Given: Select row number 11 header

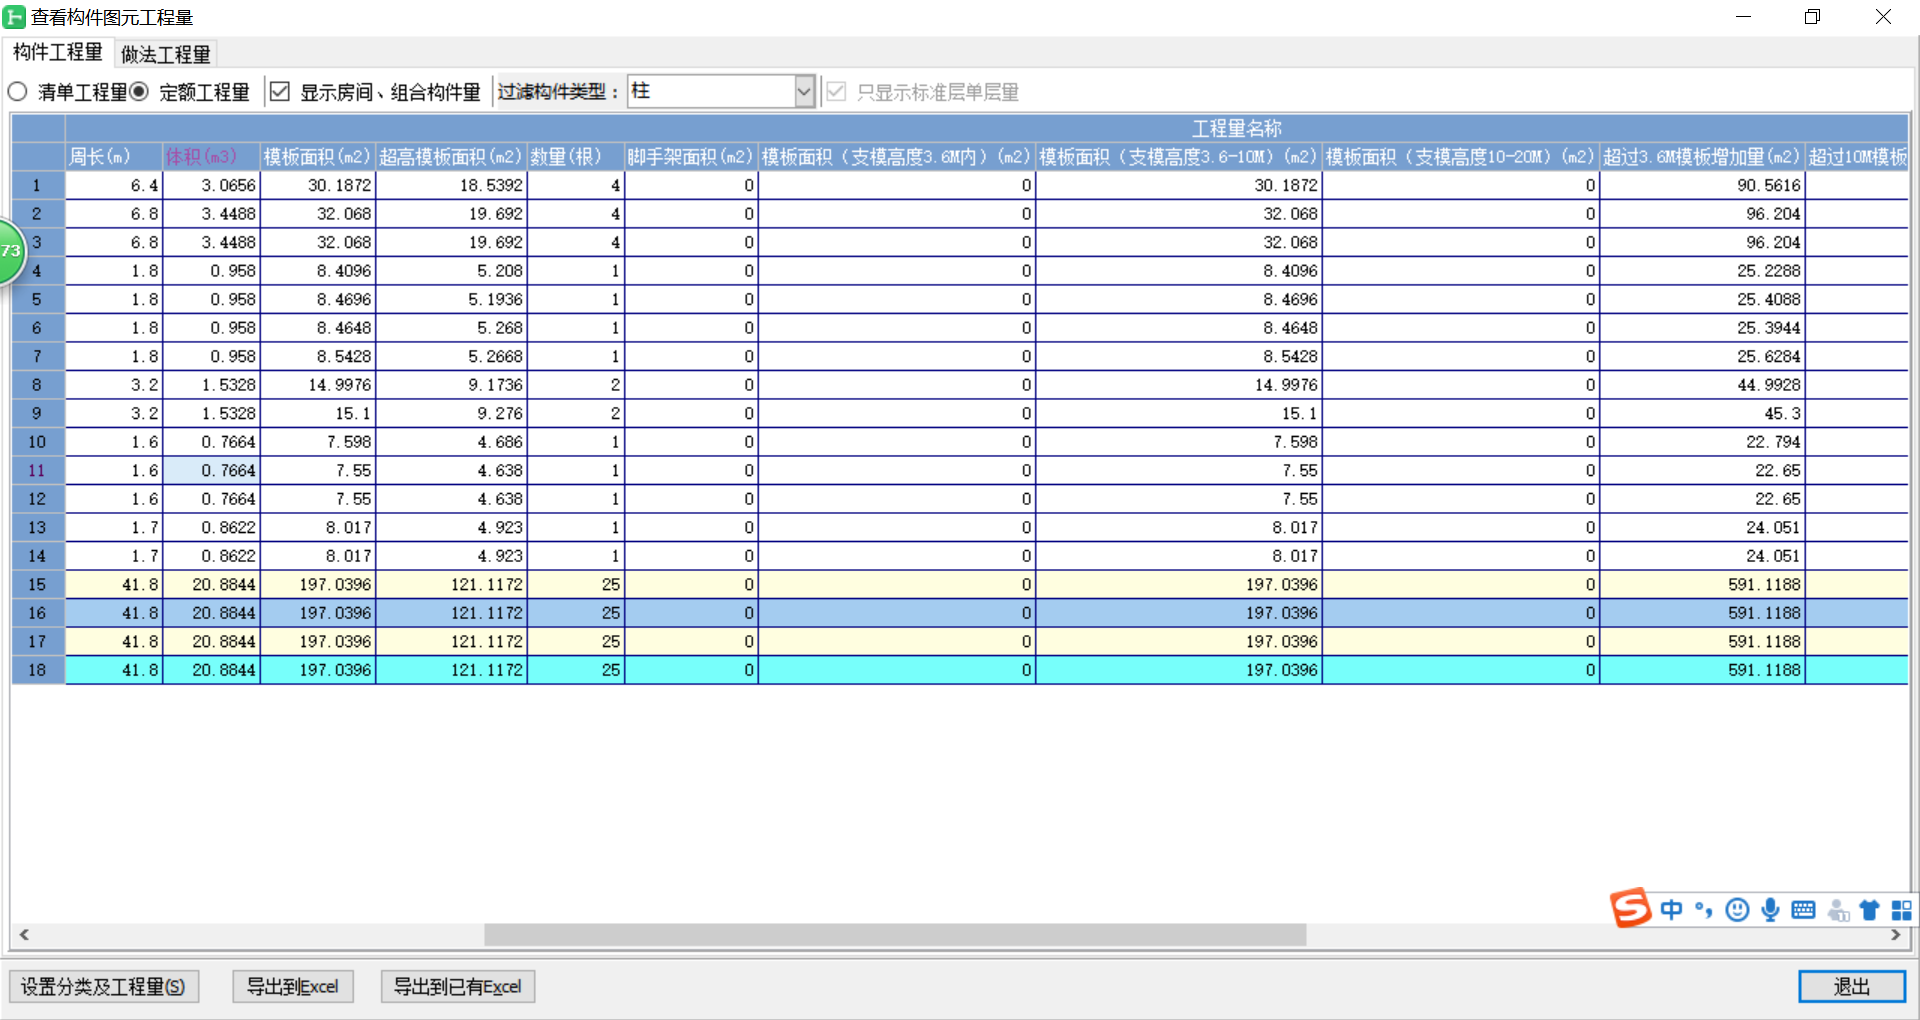Looking at the screenshot, I should coord(38,470).
